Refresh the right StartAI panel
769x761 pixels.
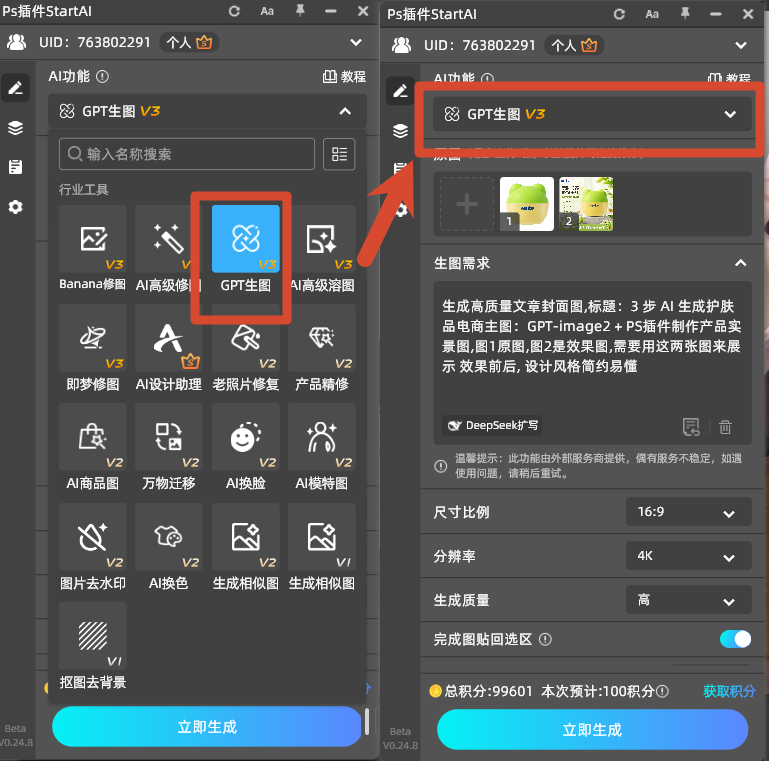[619, 14]
